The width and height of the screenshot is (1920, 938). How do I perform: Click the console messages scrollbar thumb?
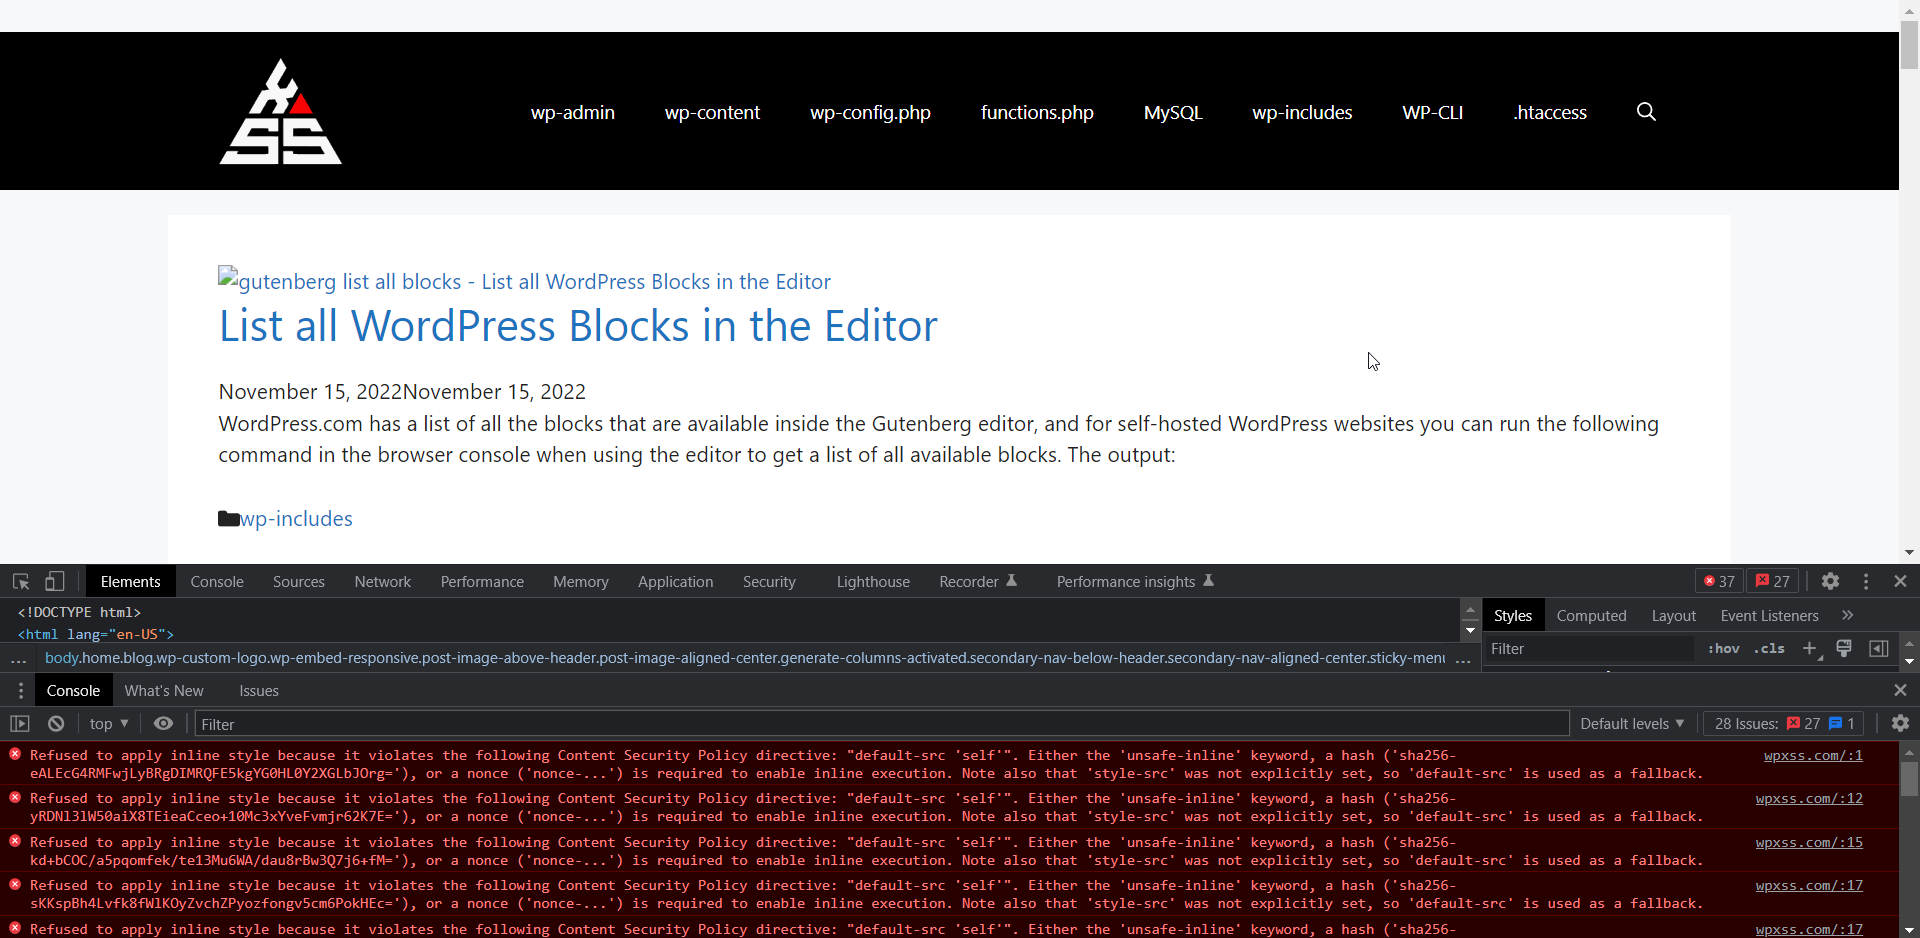coord(1909,778)
